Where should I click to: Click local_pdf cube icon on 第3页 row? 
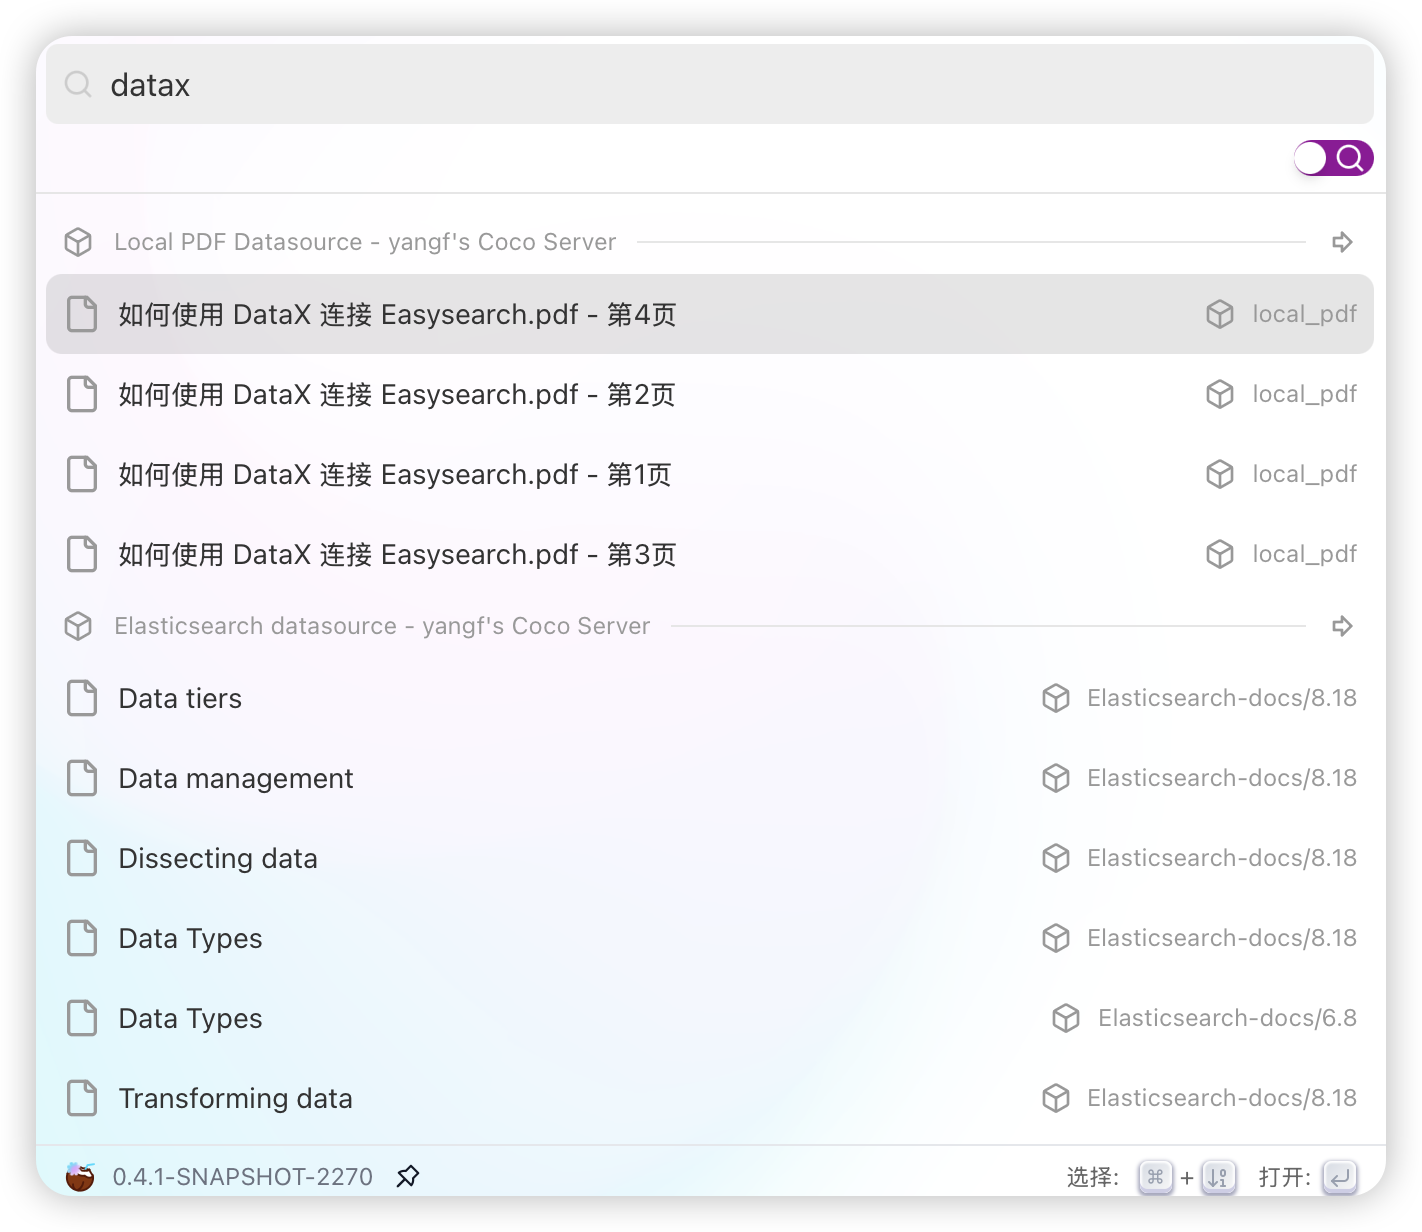(x=1220, y=554)
